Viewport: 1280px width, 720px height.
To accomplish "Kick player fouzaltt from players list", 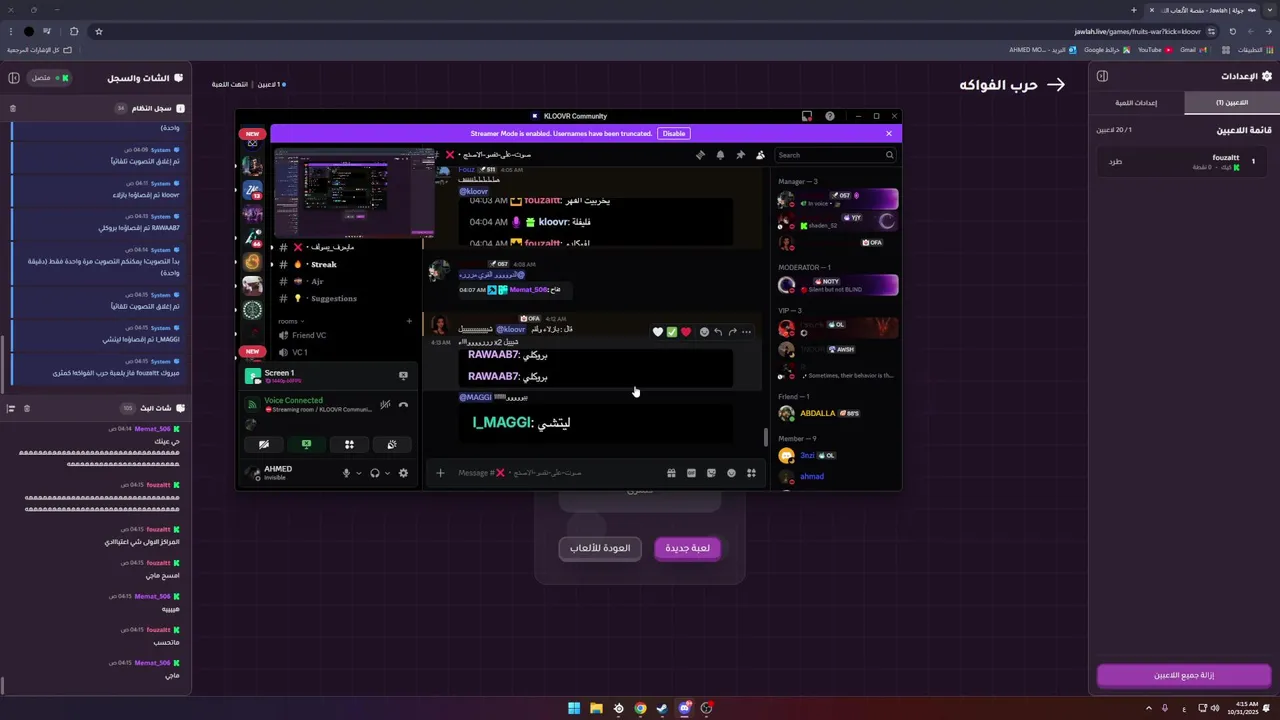I will [x=1116, y=161].
